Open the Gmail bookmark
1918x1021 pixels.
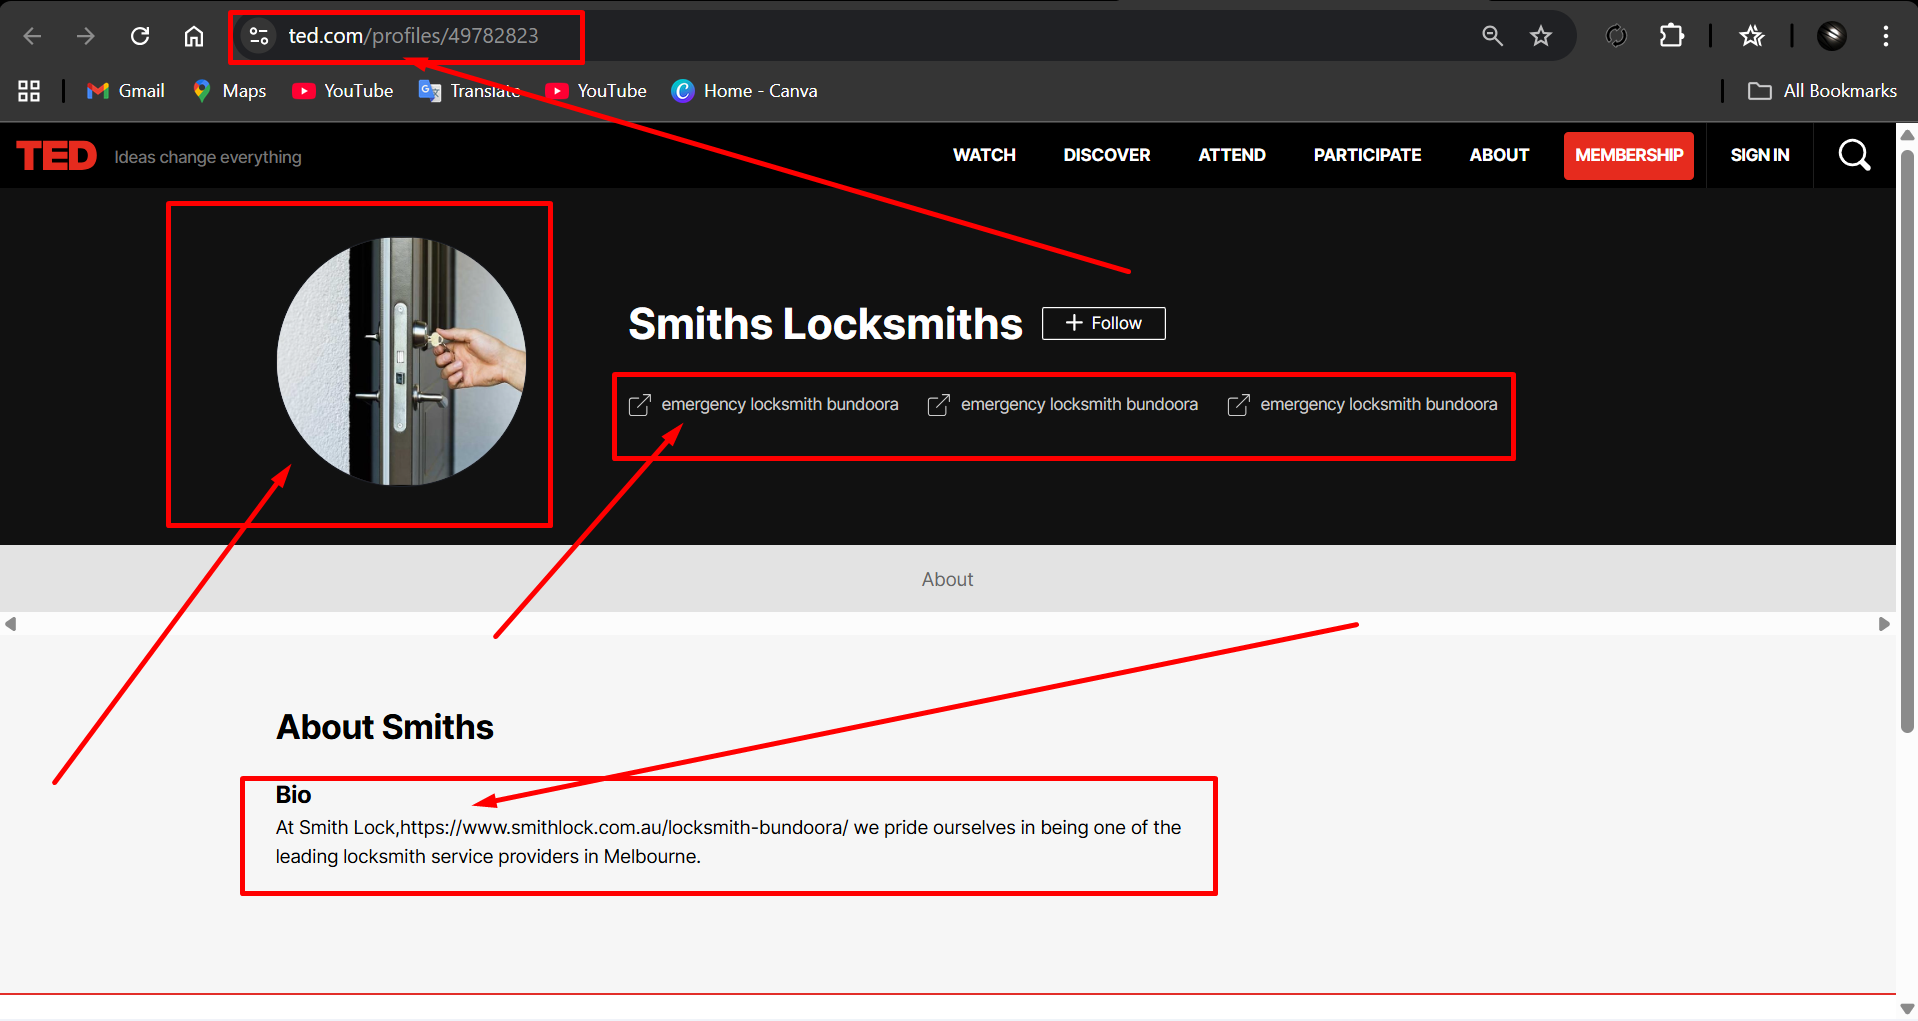click(126, 91)
